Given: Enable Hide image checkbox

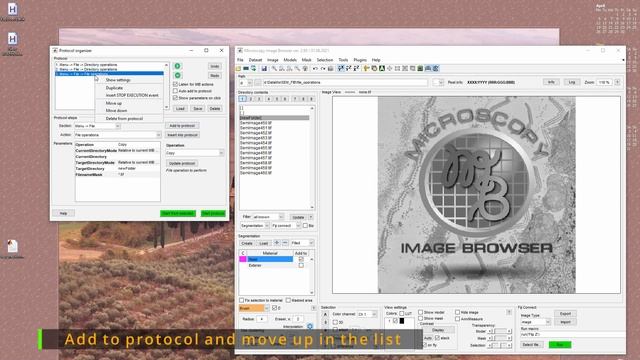Looking at the screenshot, I should point(457,312).
